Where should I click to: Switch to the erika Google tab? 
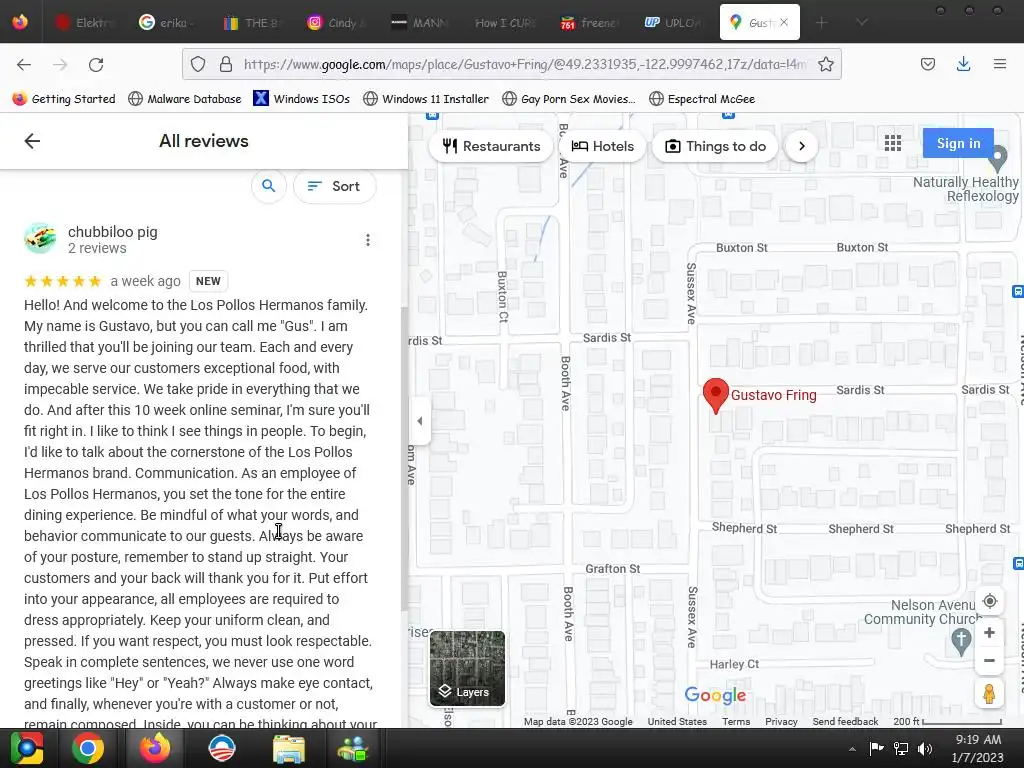click(167, 23)
